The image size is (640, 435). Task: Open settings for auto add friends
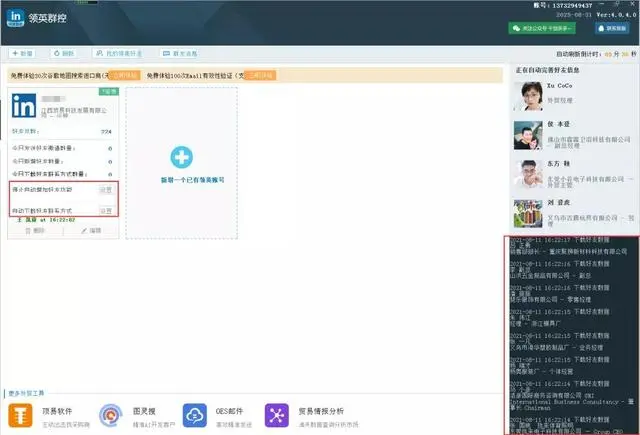[x=106, y=190]
